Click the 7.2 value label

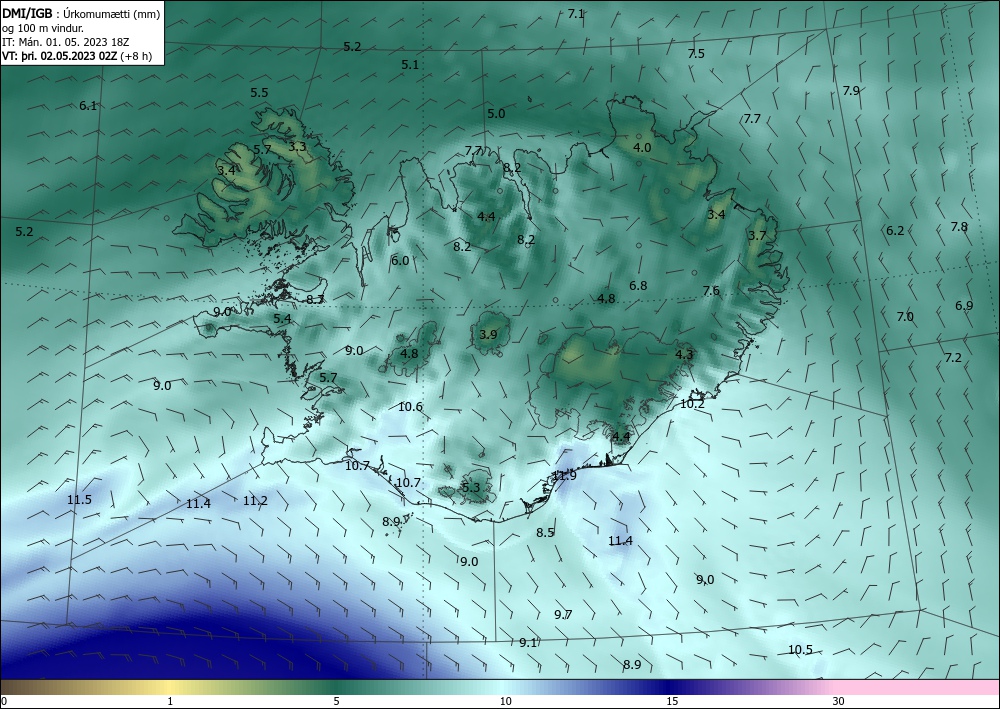pos(953,358)
